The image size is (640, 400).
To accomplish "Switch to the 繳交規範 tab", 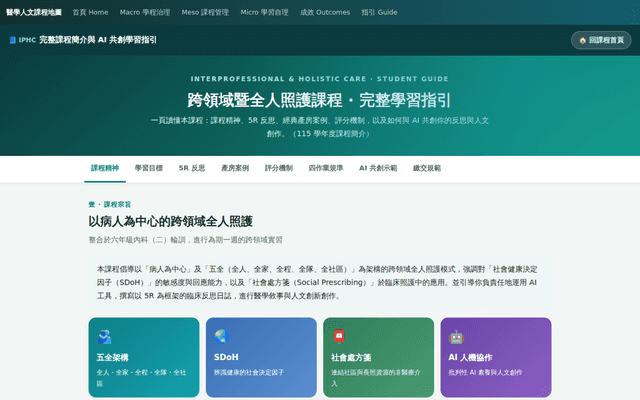I will coord(427,168).
